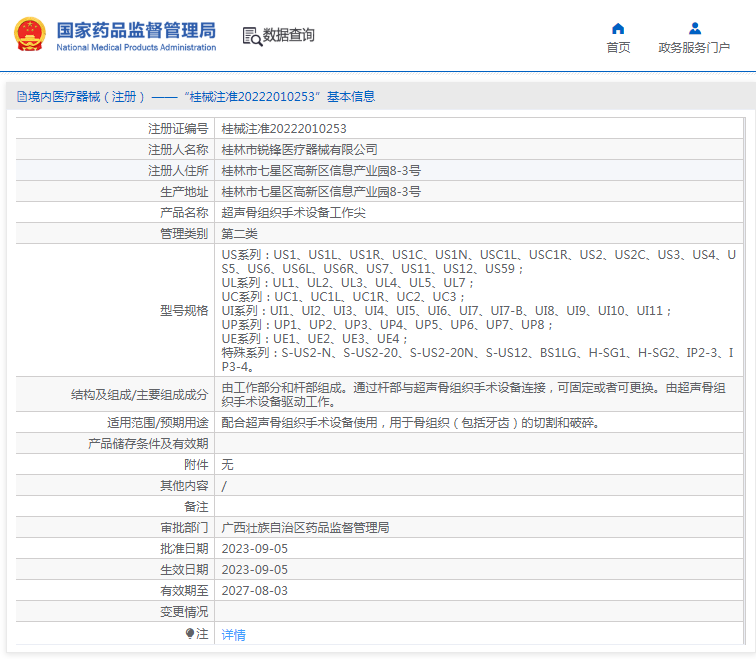This screenshot has width=756, height=659.
Task: Open the 详情 link in the 注 row
Action: coord(233,634)
